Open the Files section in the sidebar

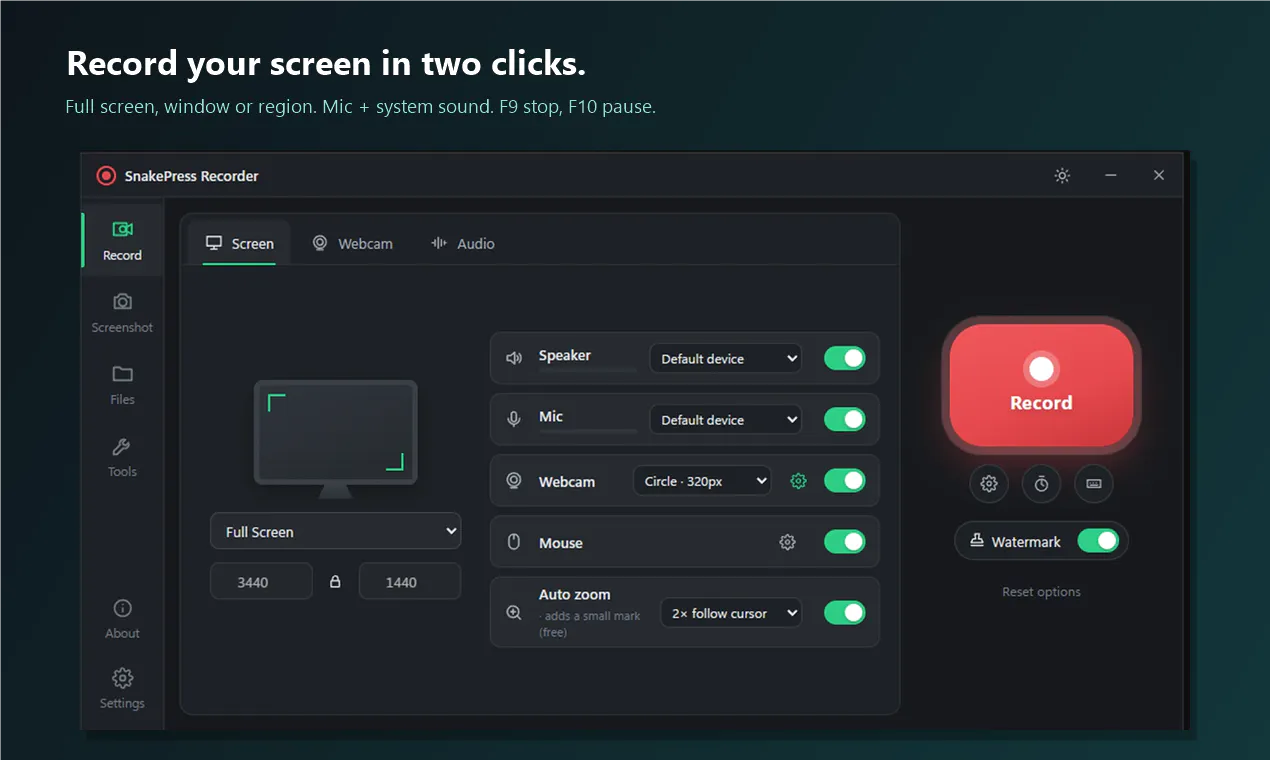click(122, 384)
